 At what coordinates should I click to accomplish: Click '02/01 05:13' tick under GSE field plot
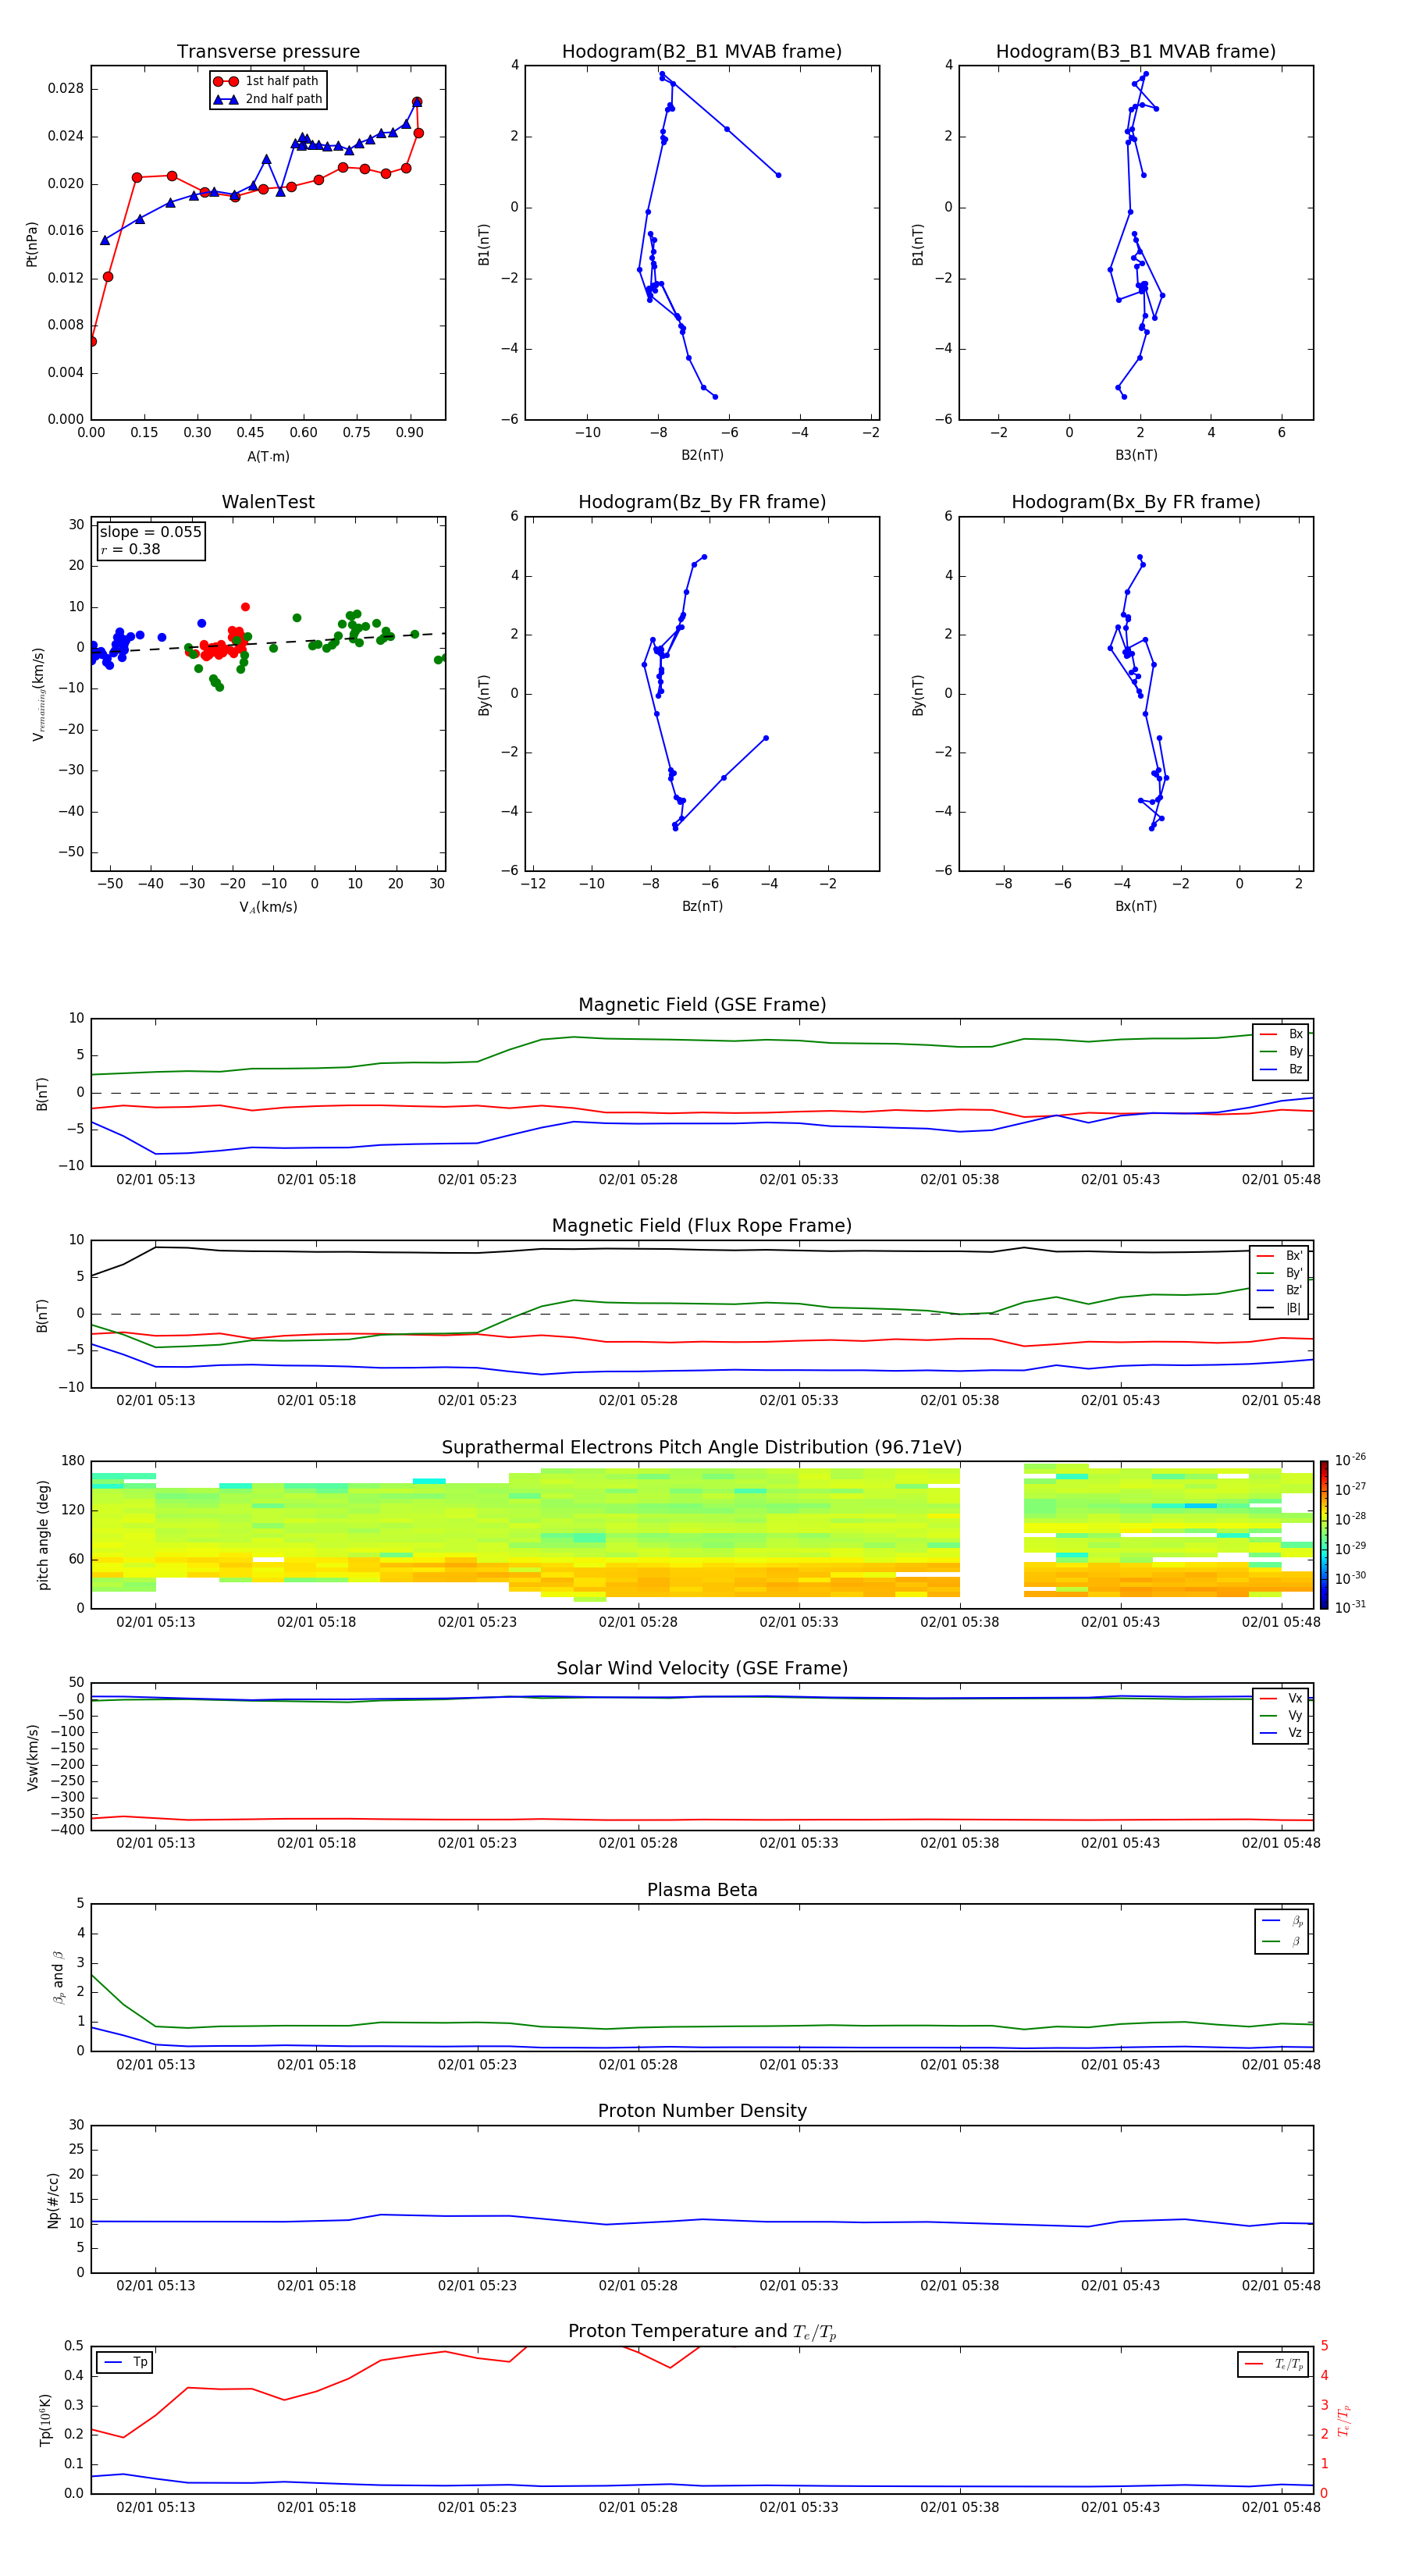point(156,1180)
